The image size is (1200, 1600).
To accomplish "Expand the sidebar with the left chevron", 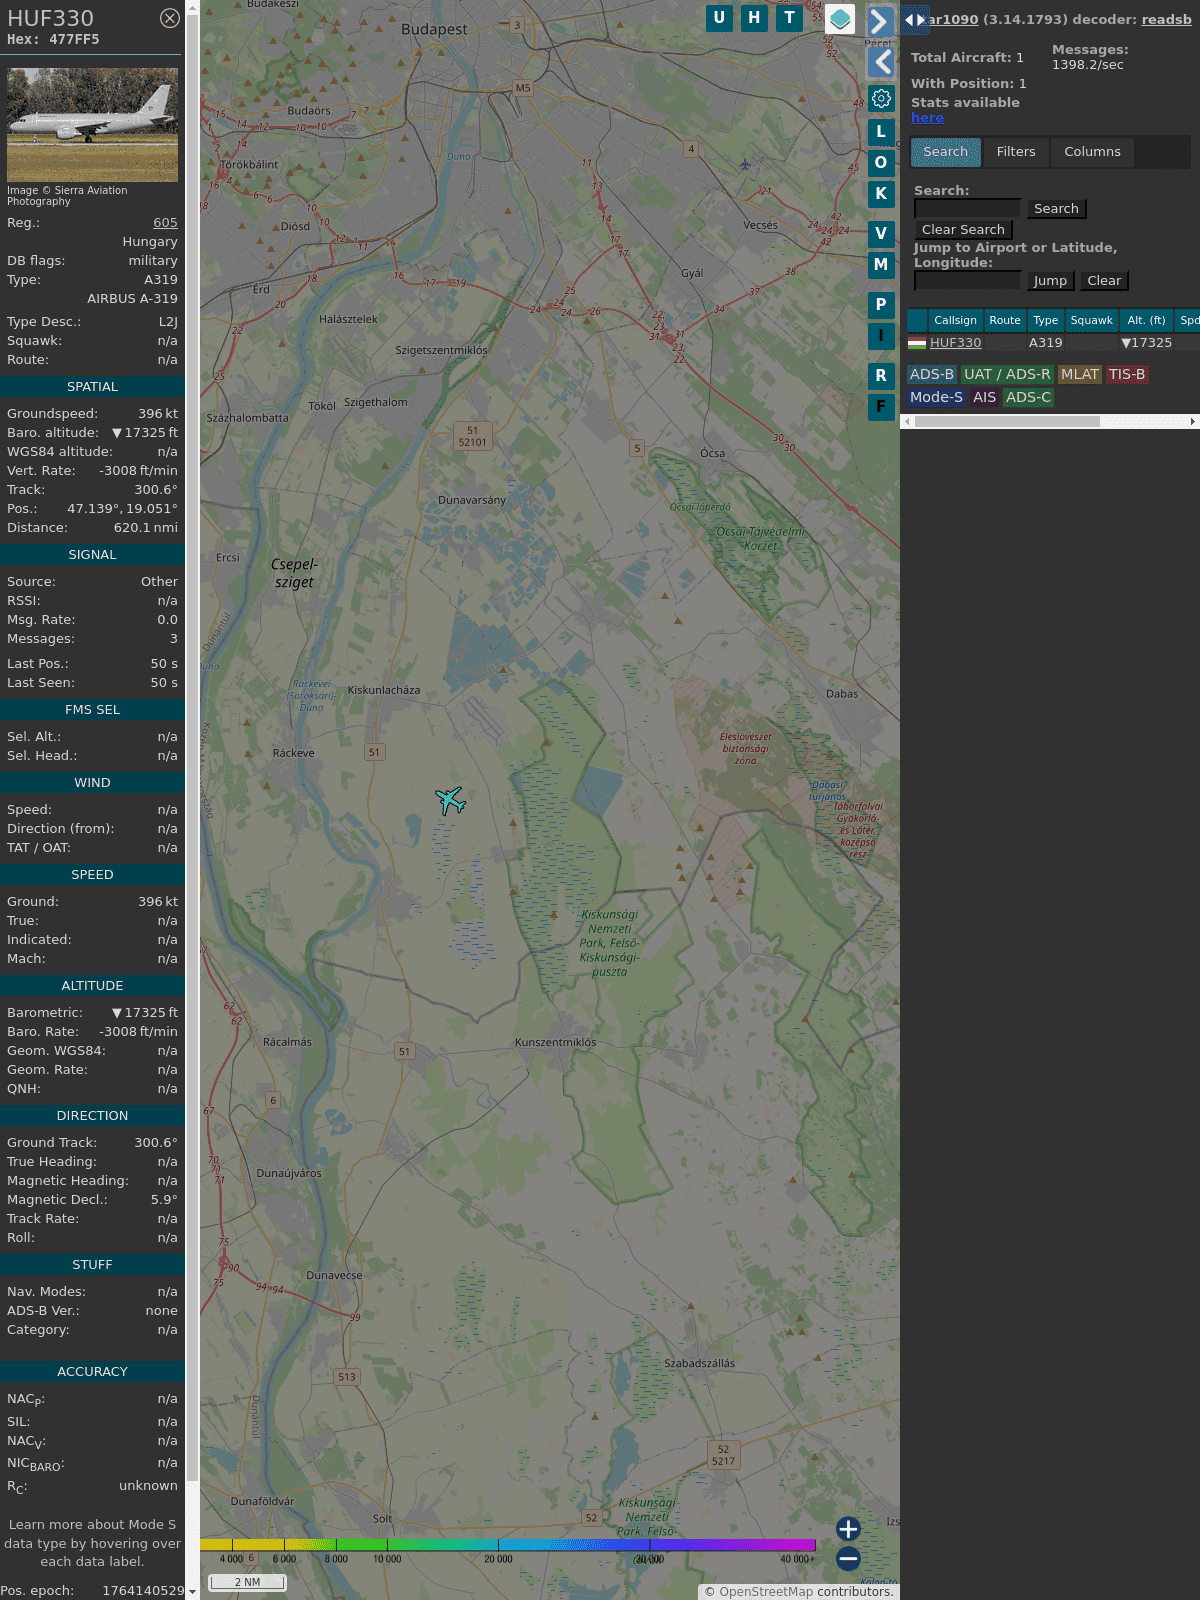I will [x=881, y=62].
